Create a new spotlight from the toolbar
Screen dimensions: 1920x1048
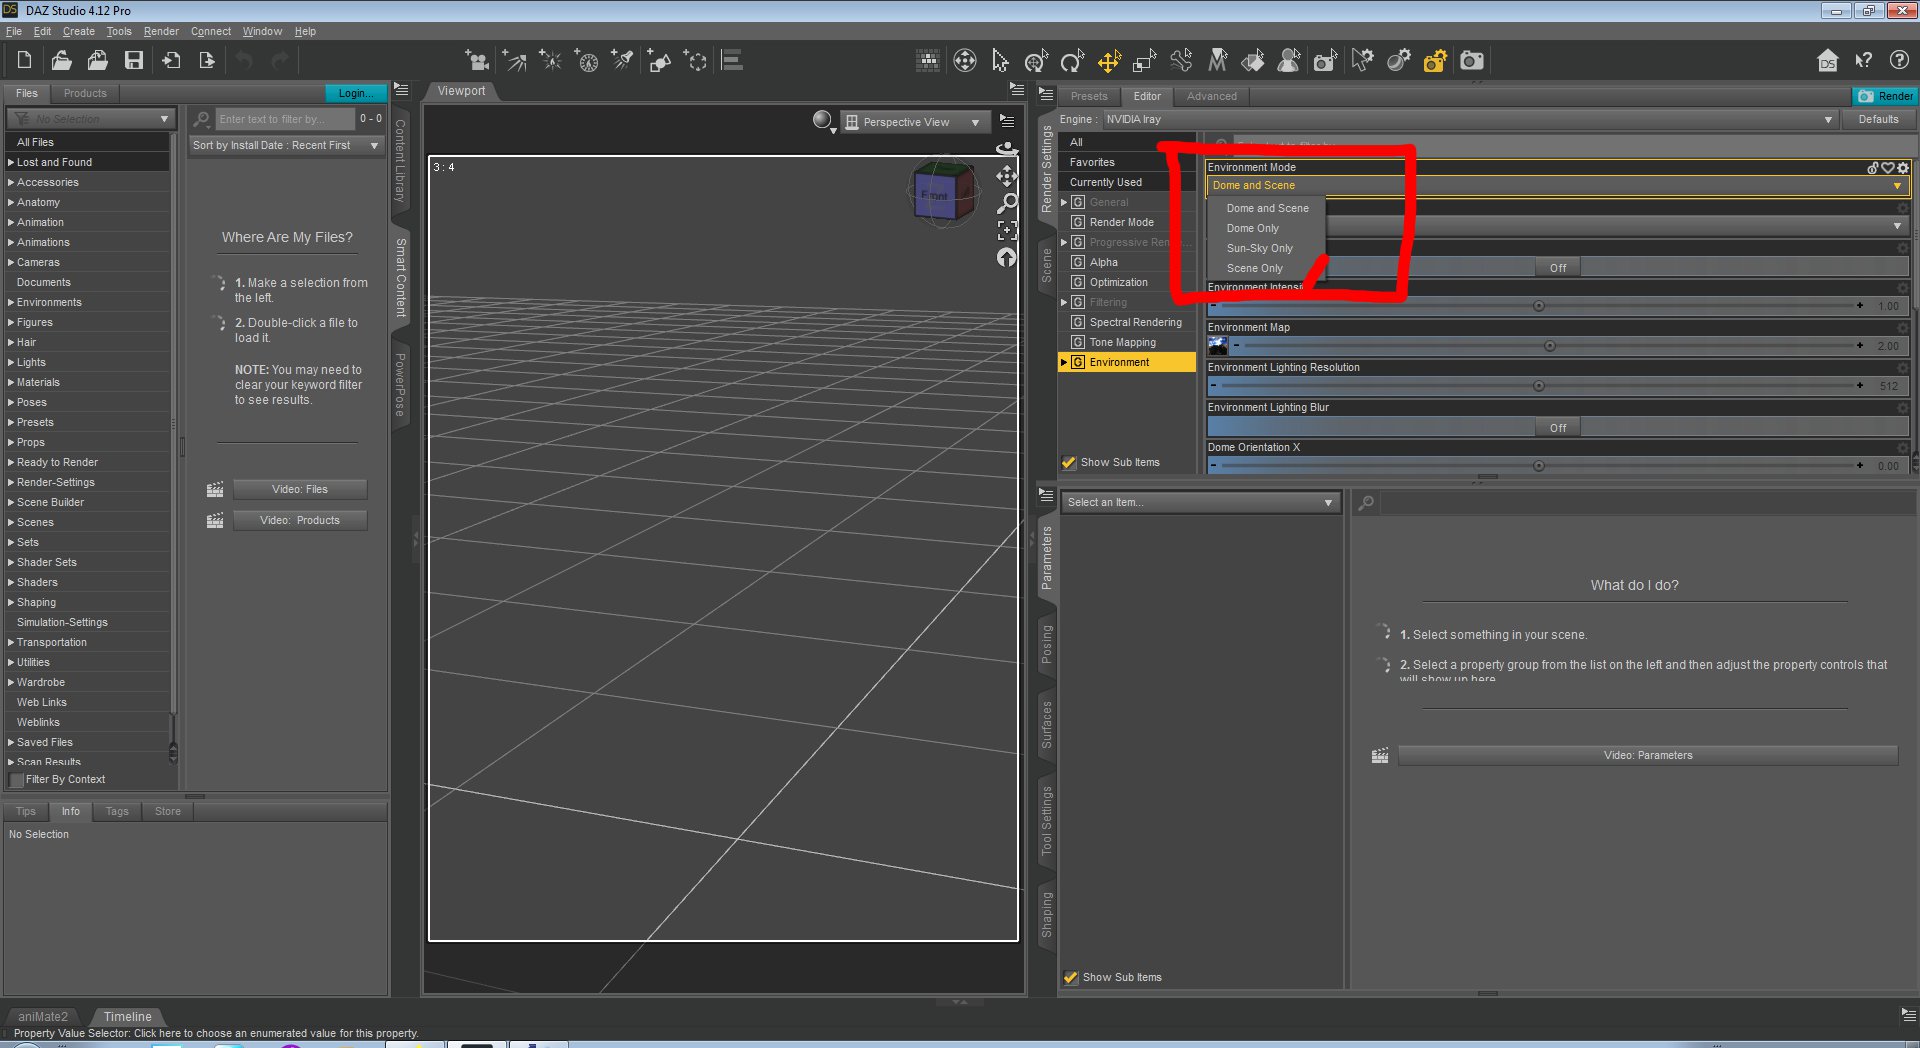click(x=622, y=61)
